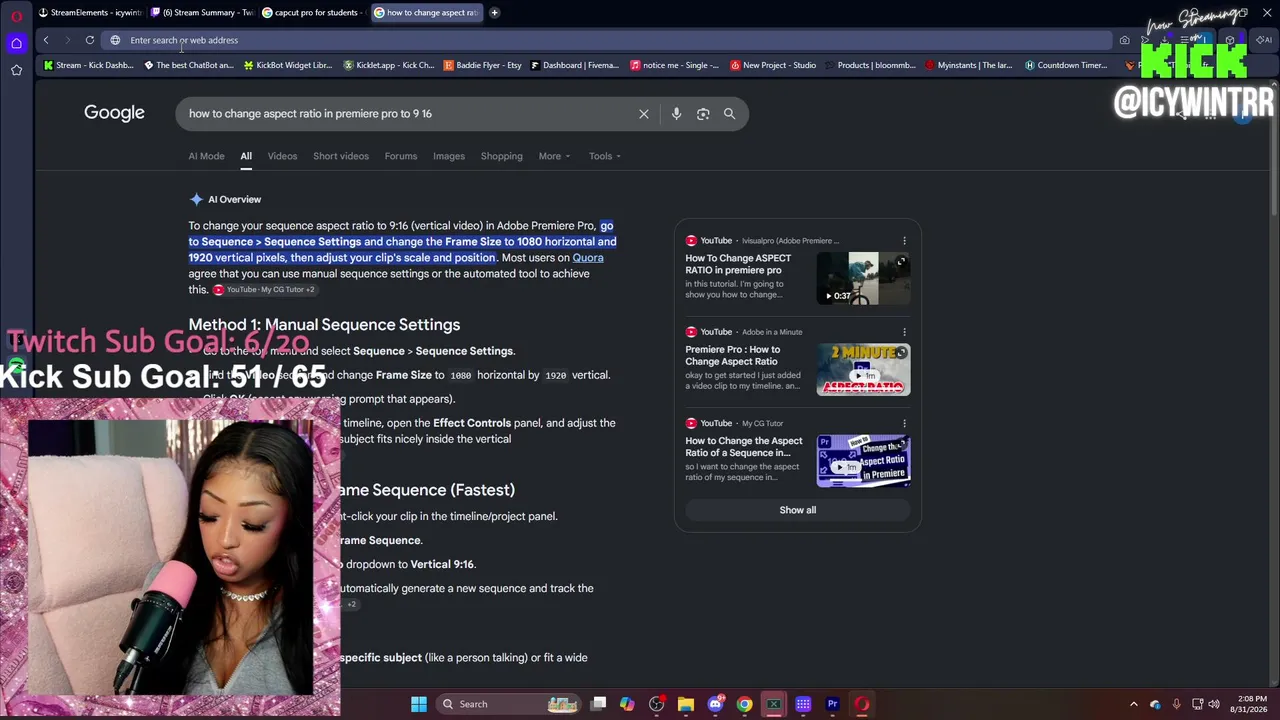Open the Google logo homepage link
Image resolution: width=1280 pixels, height=720 pixels.
pos(114,113)
